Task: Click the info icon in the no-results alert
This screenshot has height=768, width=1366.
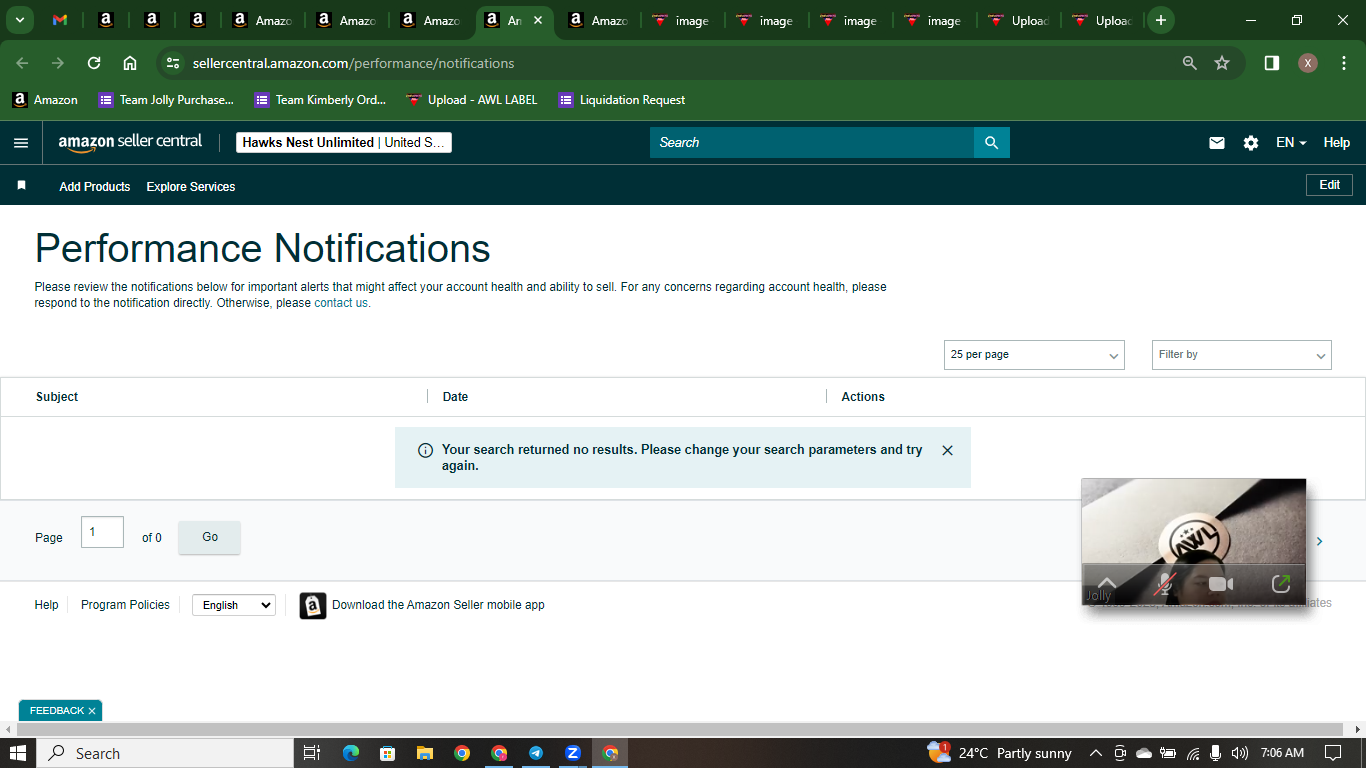Action: [425, 450]
